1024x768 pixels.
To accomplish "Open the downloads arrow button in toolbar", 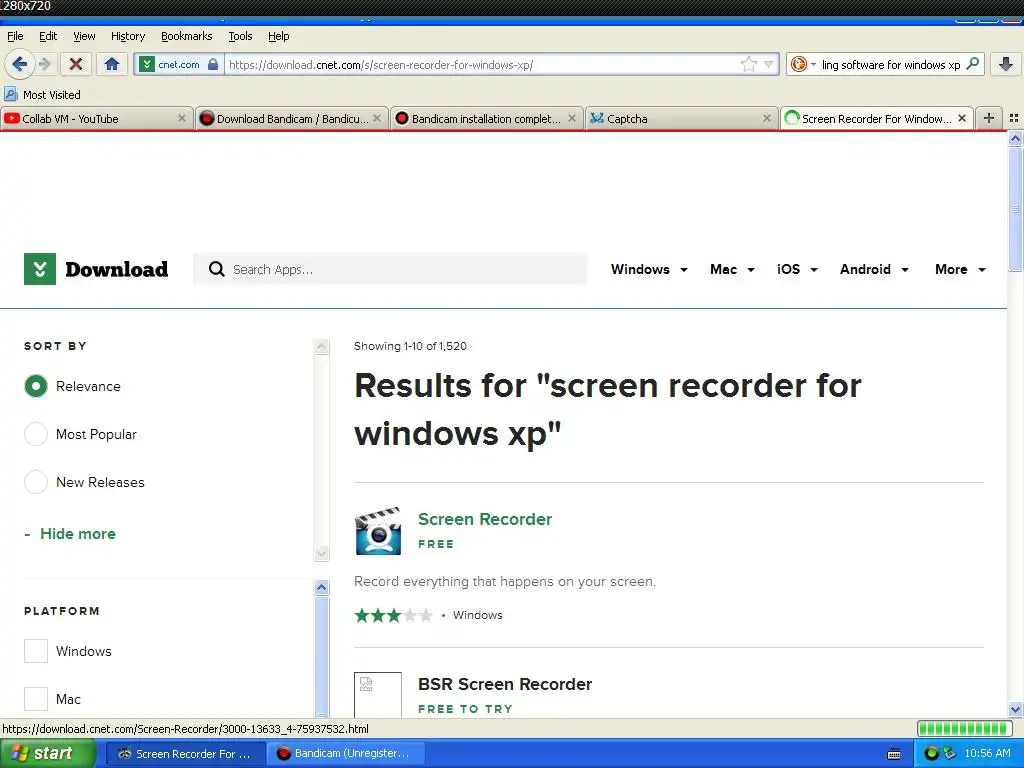I will (1006, 64).
